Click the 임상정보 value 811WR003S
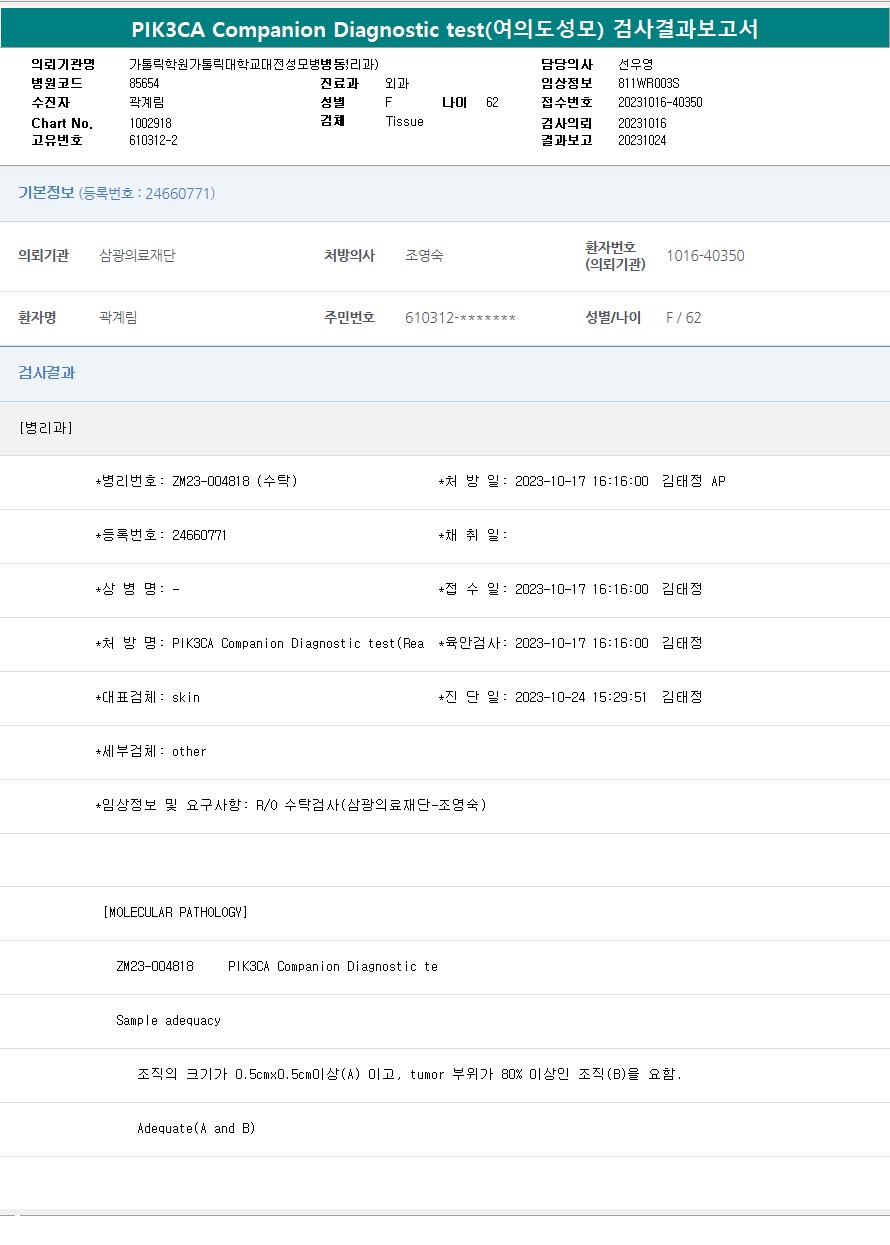The image size is (890, 1245). click(x=648, y=84)
